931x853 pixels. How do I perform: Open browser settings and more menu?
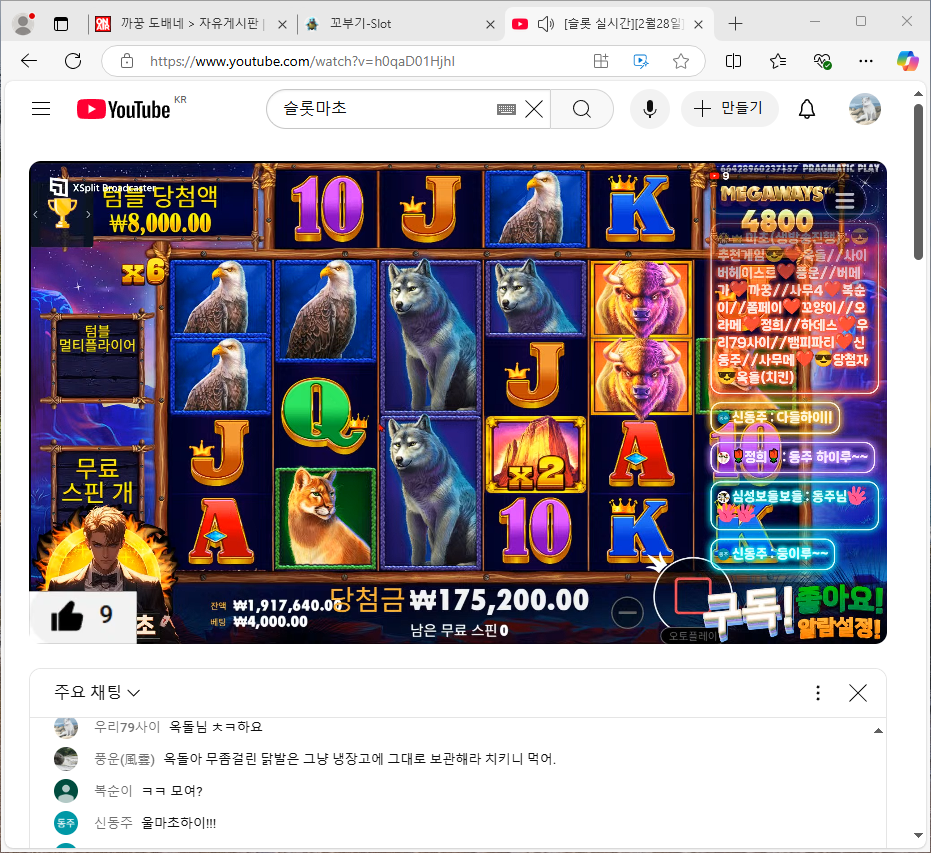point(866,61)
